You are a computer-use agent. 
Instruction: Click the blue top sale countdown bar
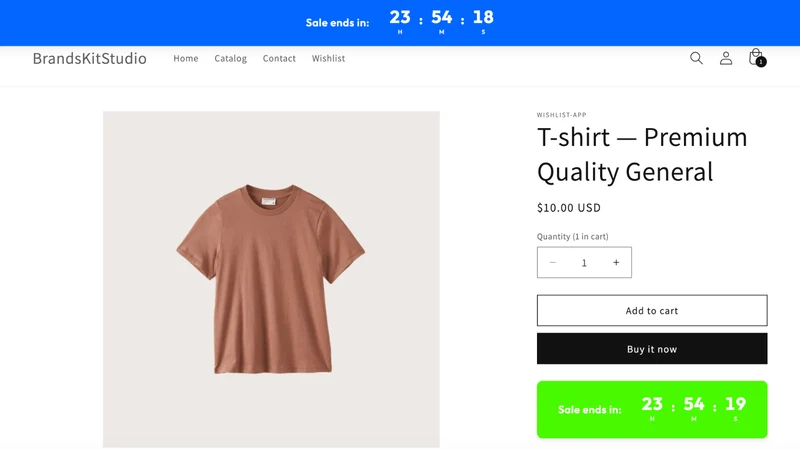point(400,23)
